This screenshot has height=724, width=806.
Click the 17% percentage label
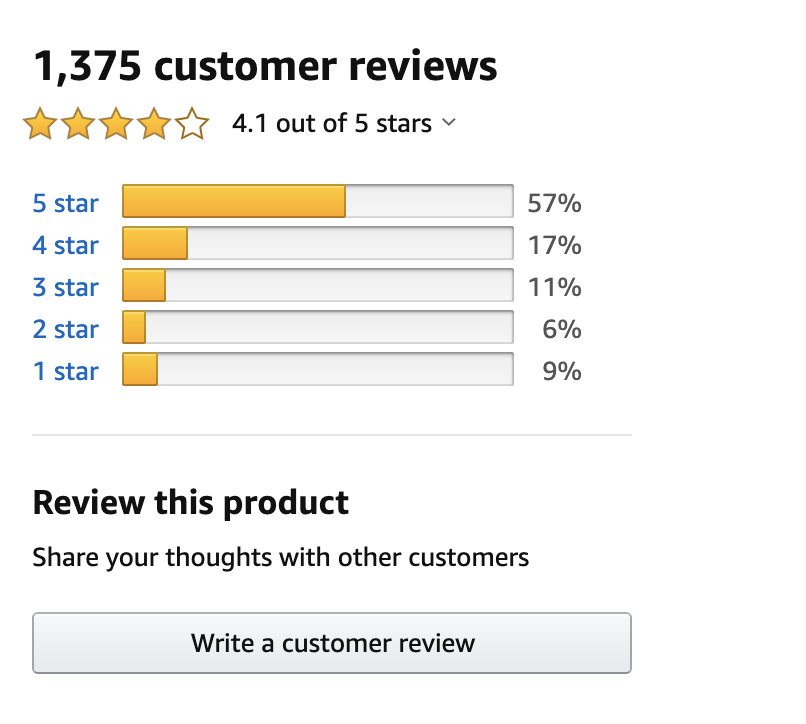554,243
